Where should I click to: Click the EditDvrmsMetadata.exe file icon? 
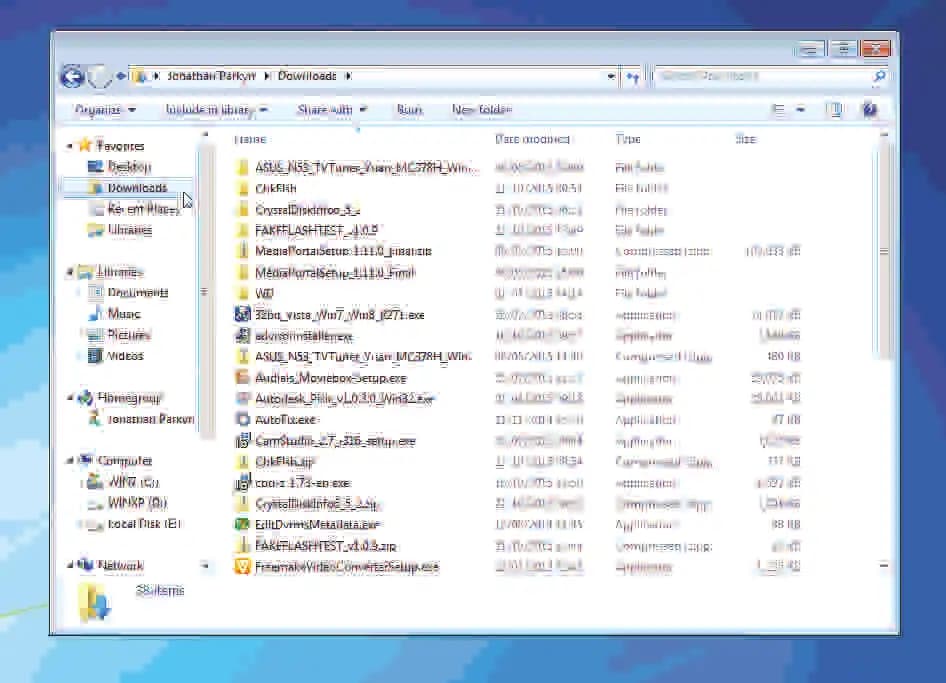(x=241, y=524)
